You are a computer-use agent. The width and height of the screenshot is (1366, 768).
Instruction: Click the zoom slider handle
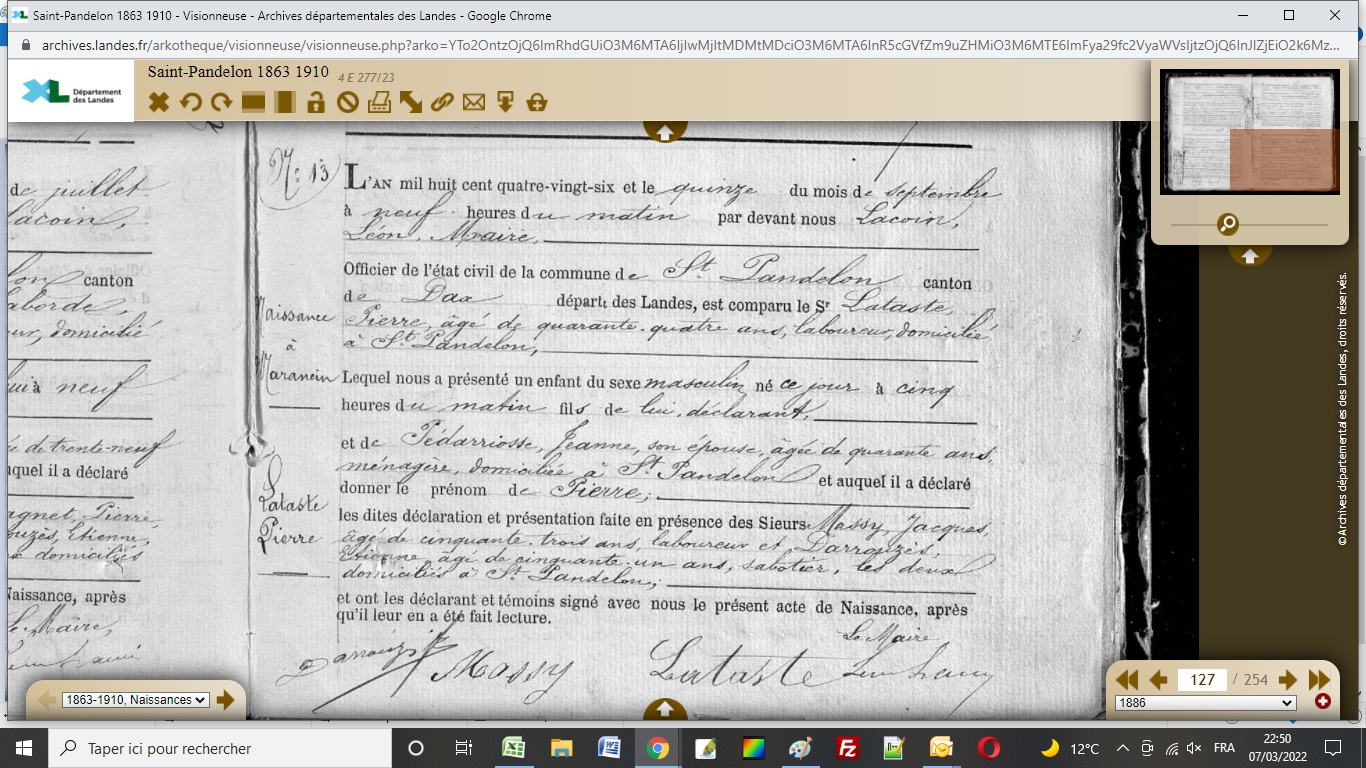pos(1228,224)
